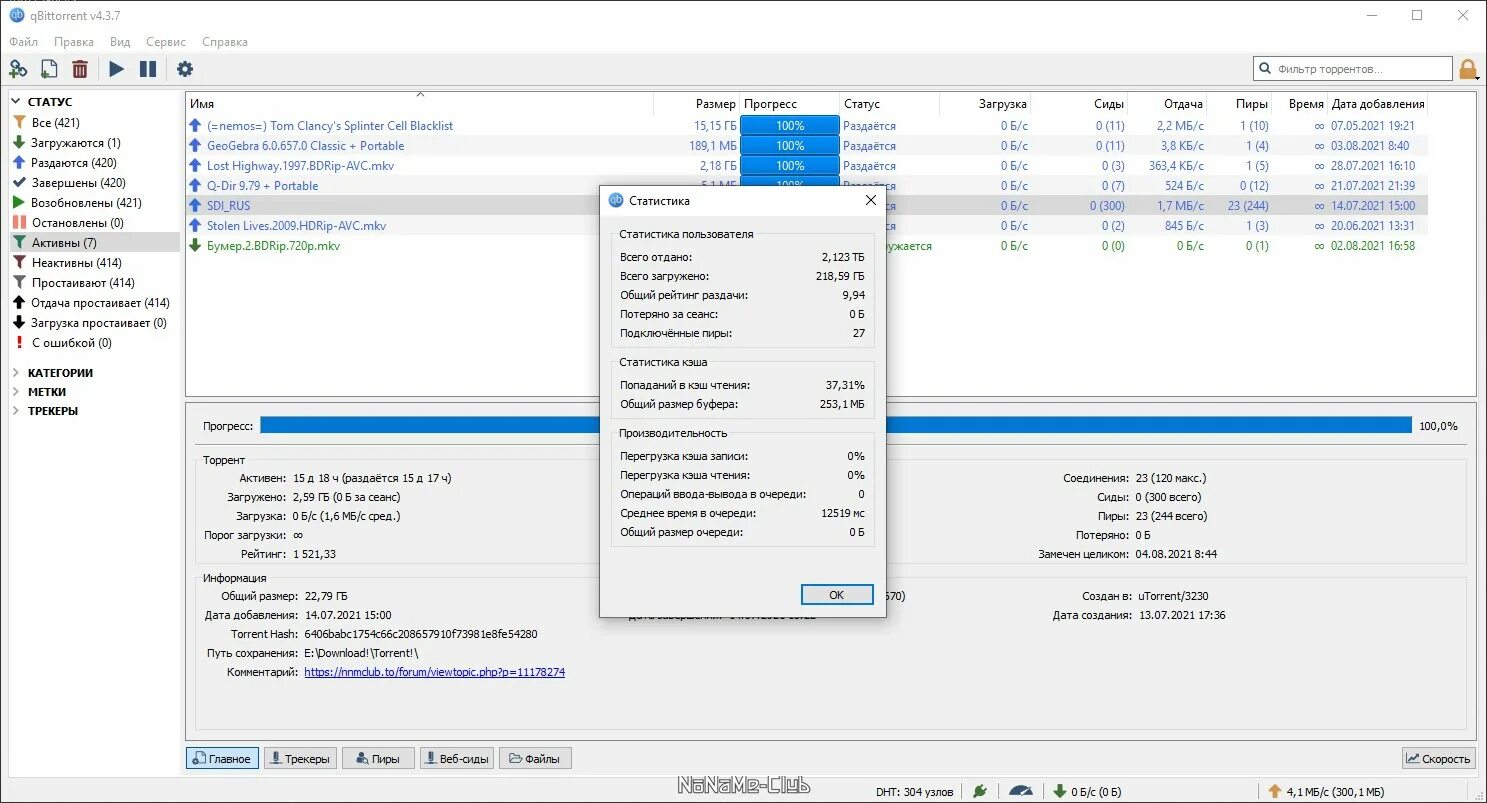Click the Add torrent file toolbar icon

click(49, 69)
